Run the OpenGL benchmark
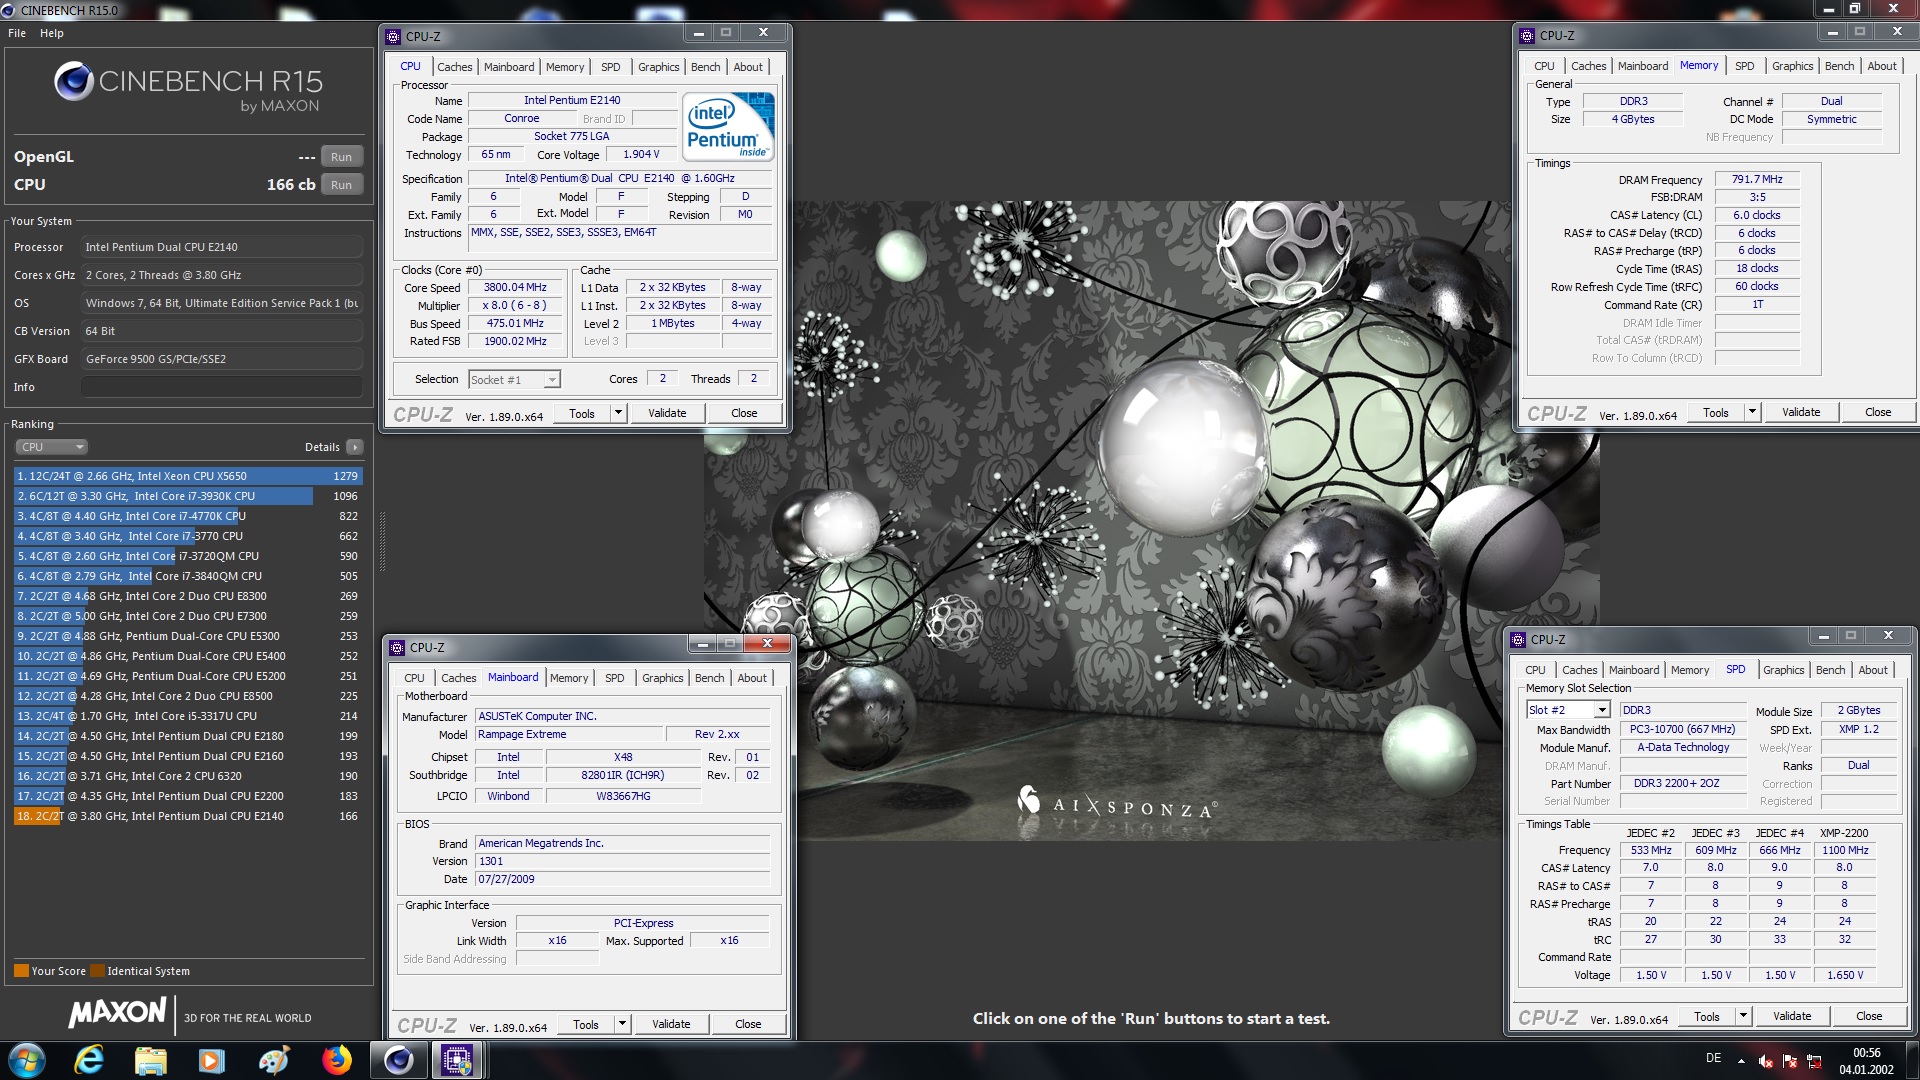 pos(341,157)
